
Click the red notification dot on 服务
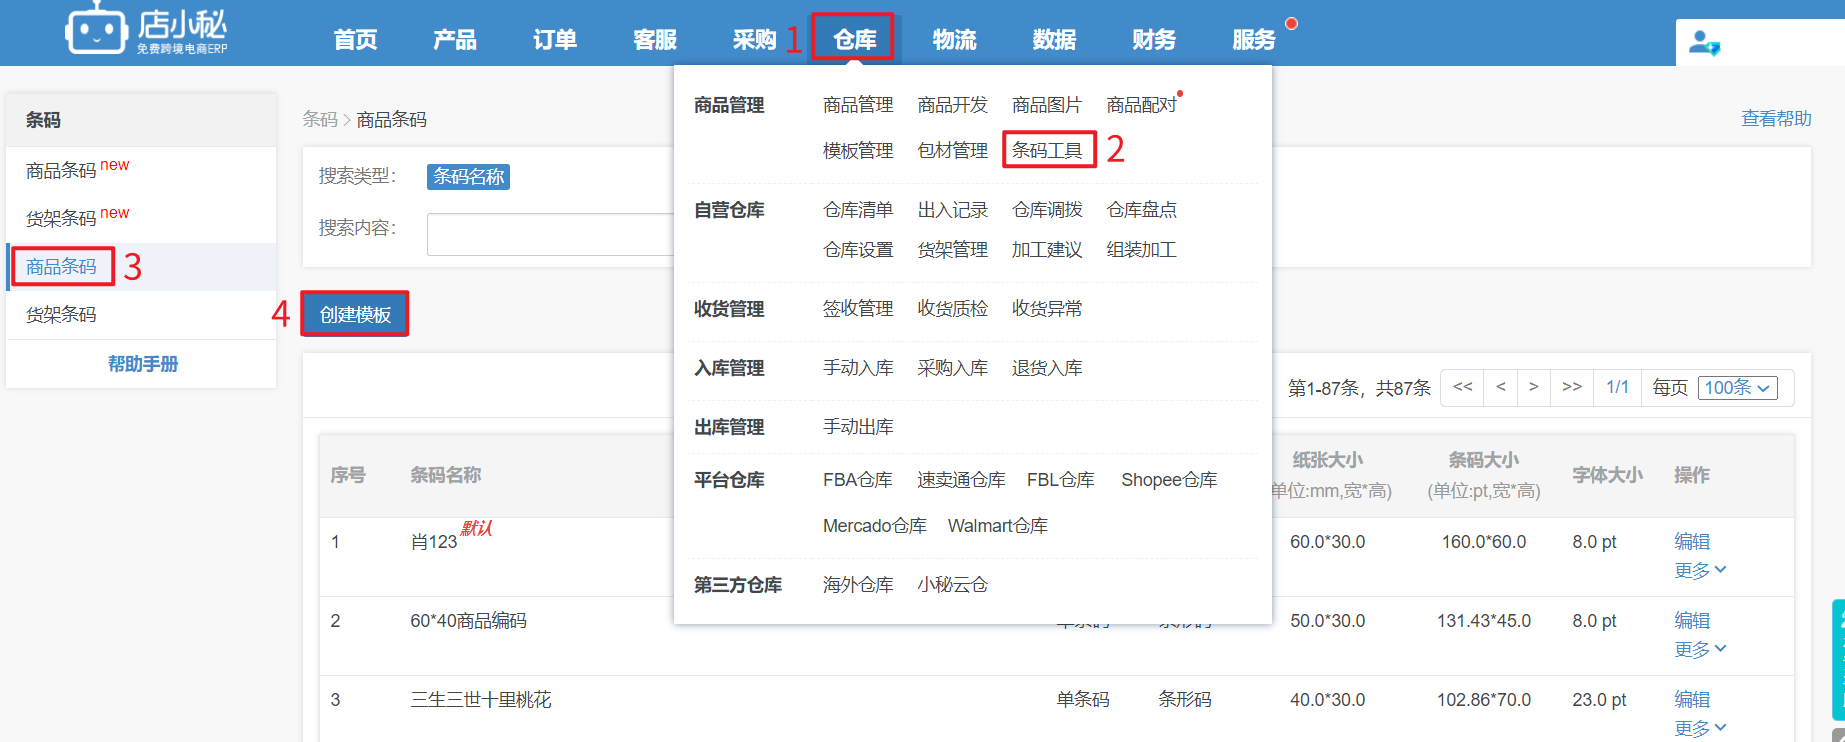(x=1291, y=23)
